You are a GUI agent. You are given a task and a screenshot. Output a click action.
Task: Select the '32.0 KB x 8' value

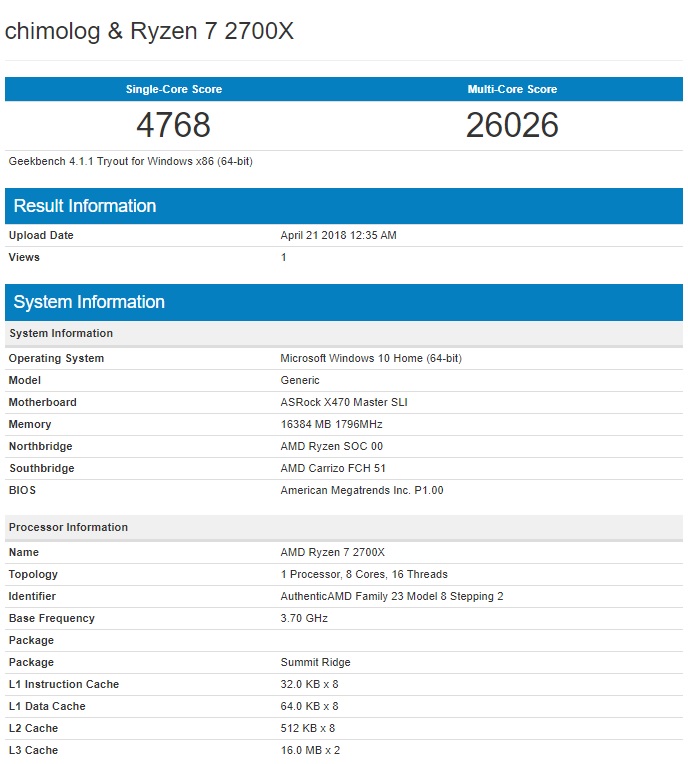(x=309, y=684)
